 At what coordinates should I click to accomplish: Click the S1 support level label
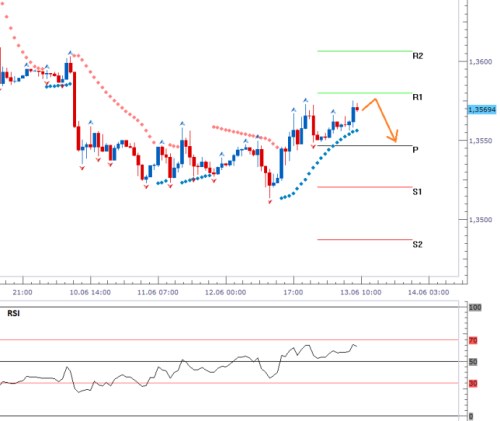(x=417, y=192)
